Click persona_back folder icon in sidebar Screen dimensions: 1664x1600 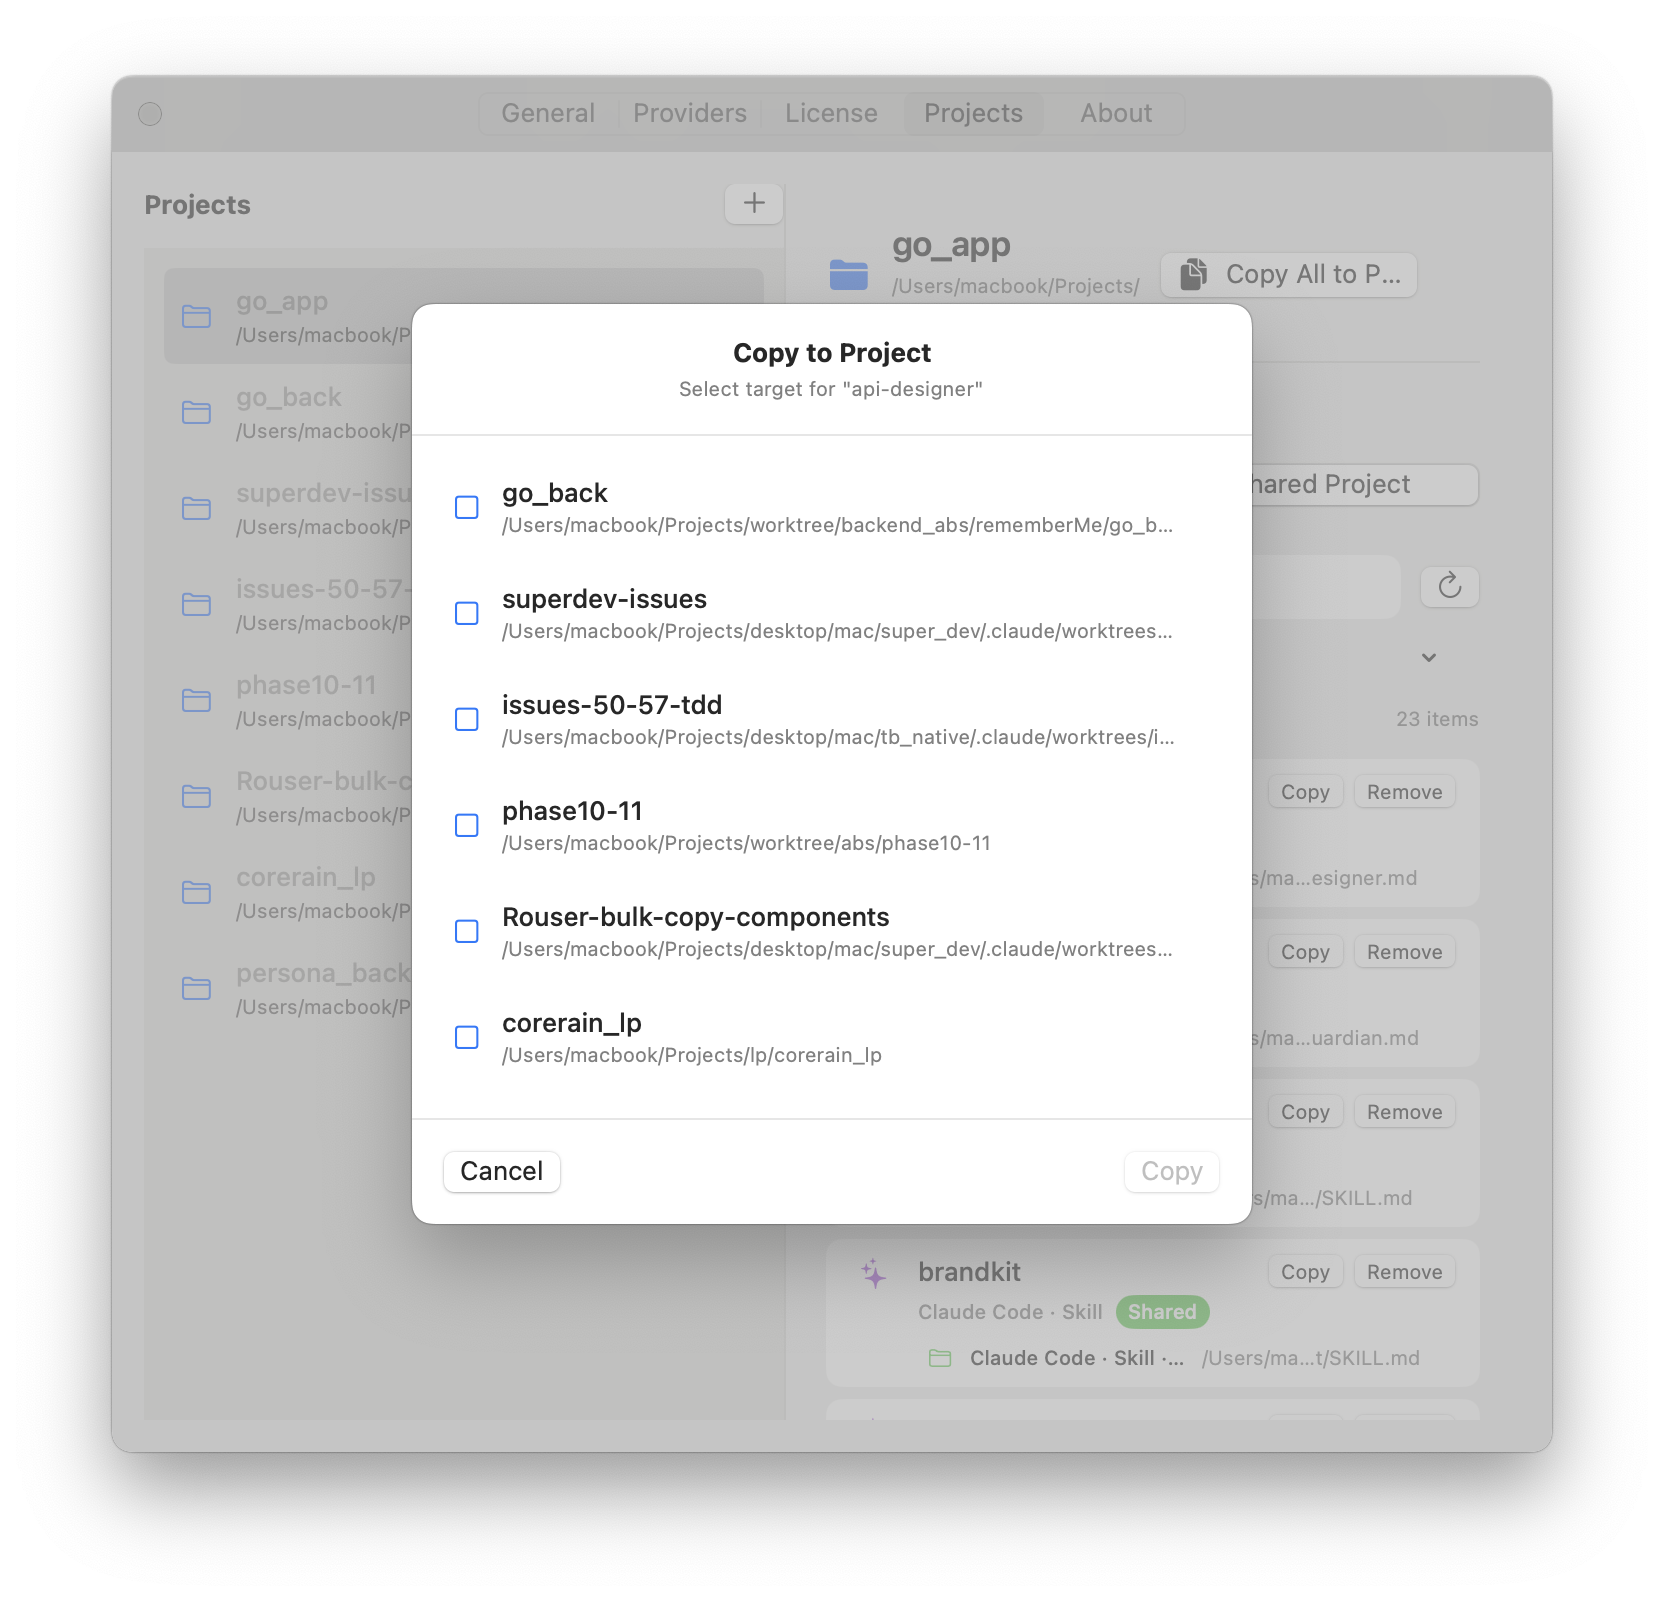pyautogui.click(x=197, y=989)
